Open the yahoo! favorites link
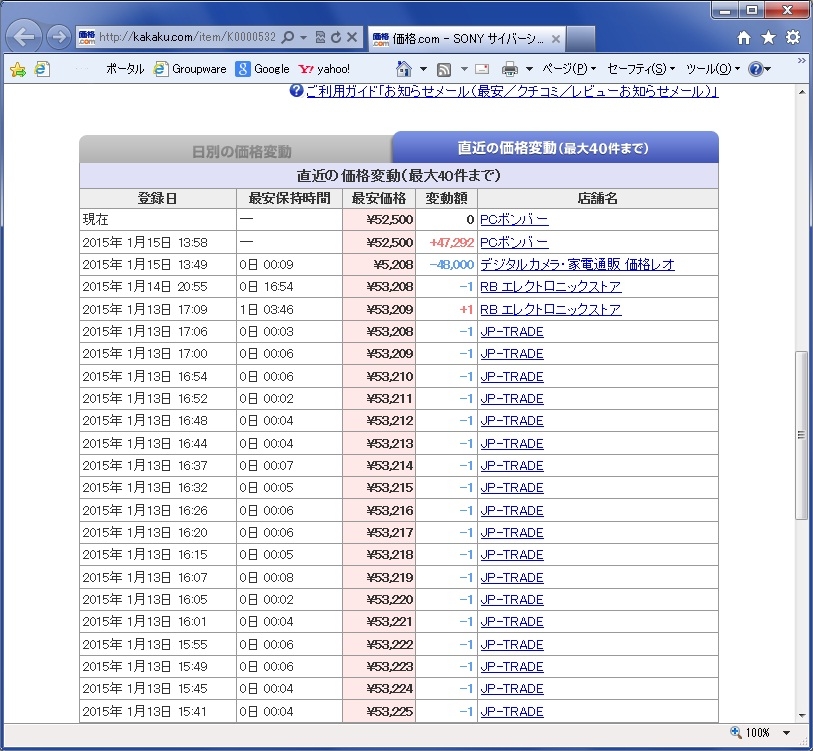Viewport: 813px width, 751px height. pos(325,69)
